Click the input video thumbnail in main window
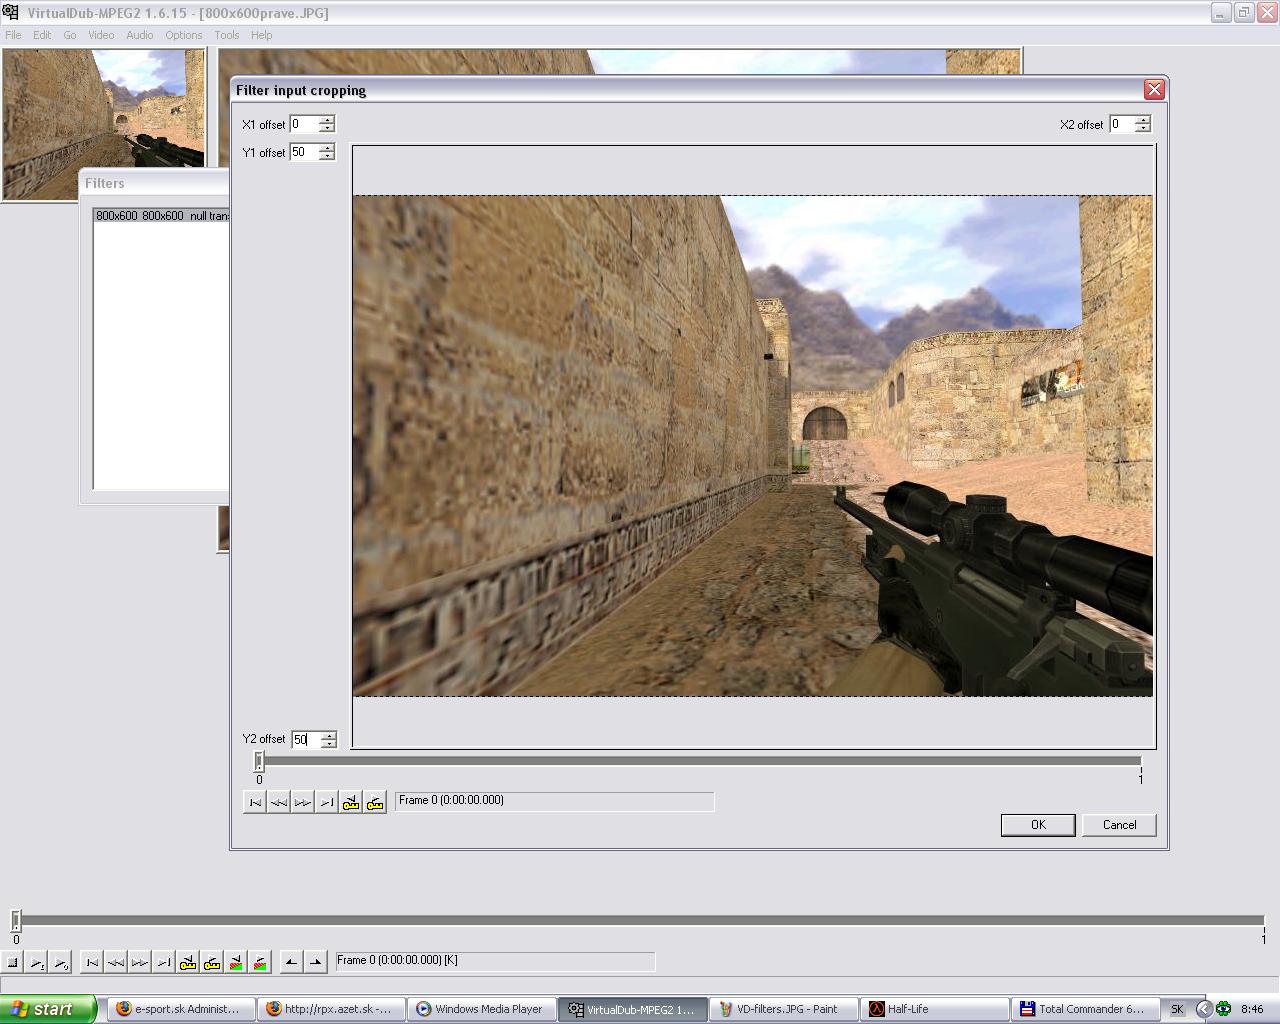Screen dimensions: 1280x1024 coord(104,124)
